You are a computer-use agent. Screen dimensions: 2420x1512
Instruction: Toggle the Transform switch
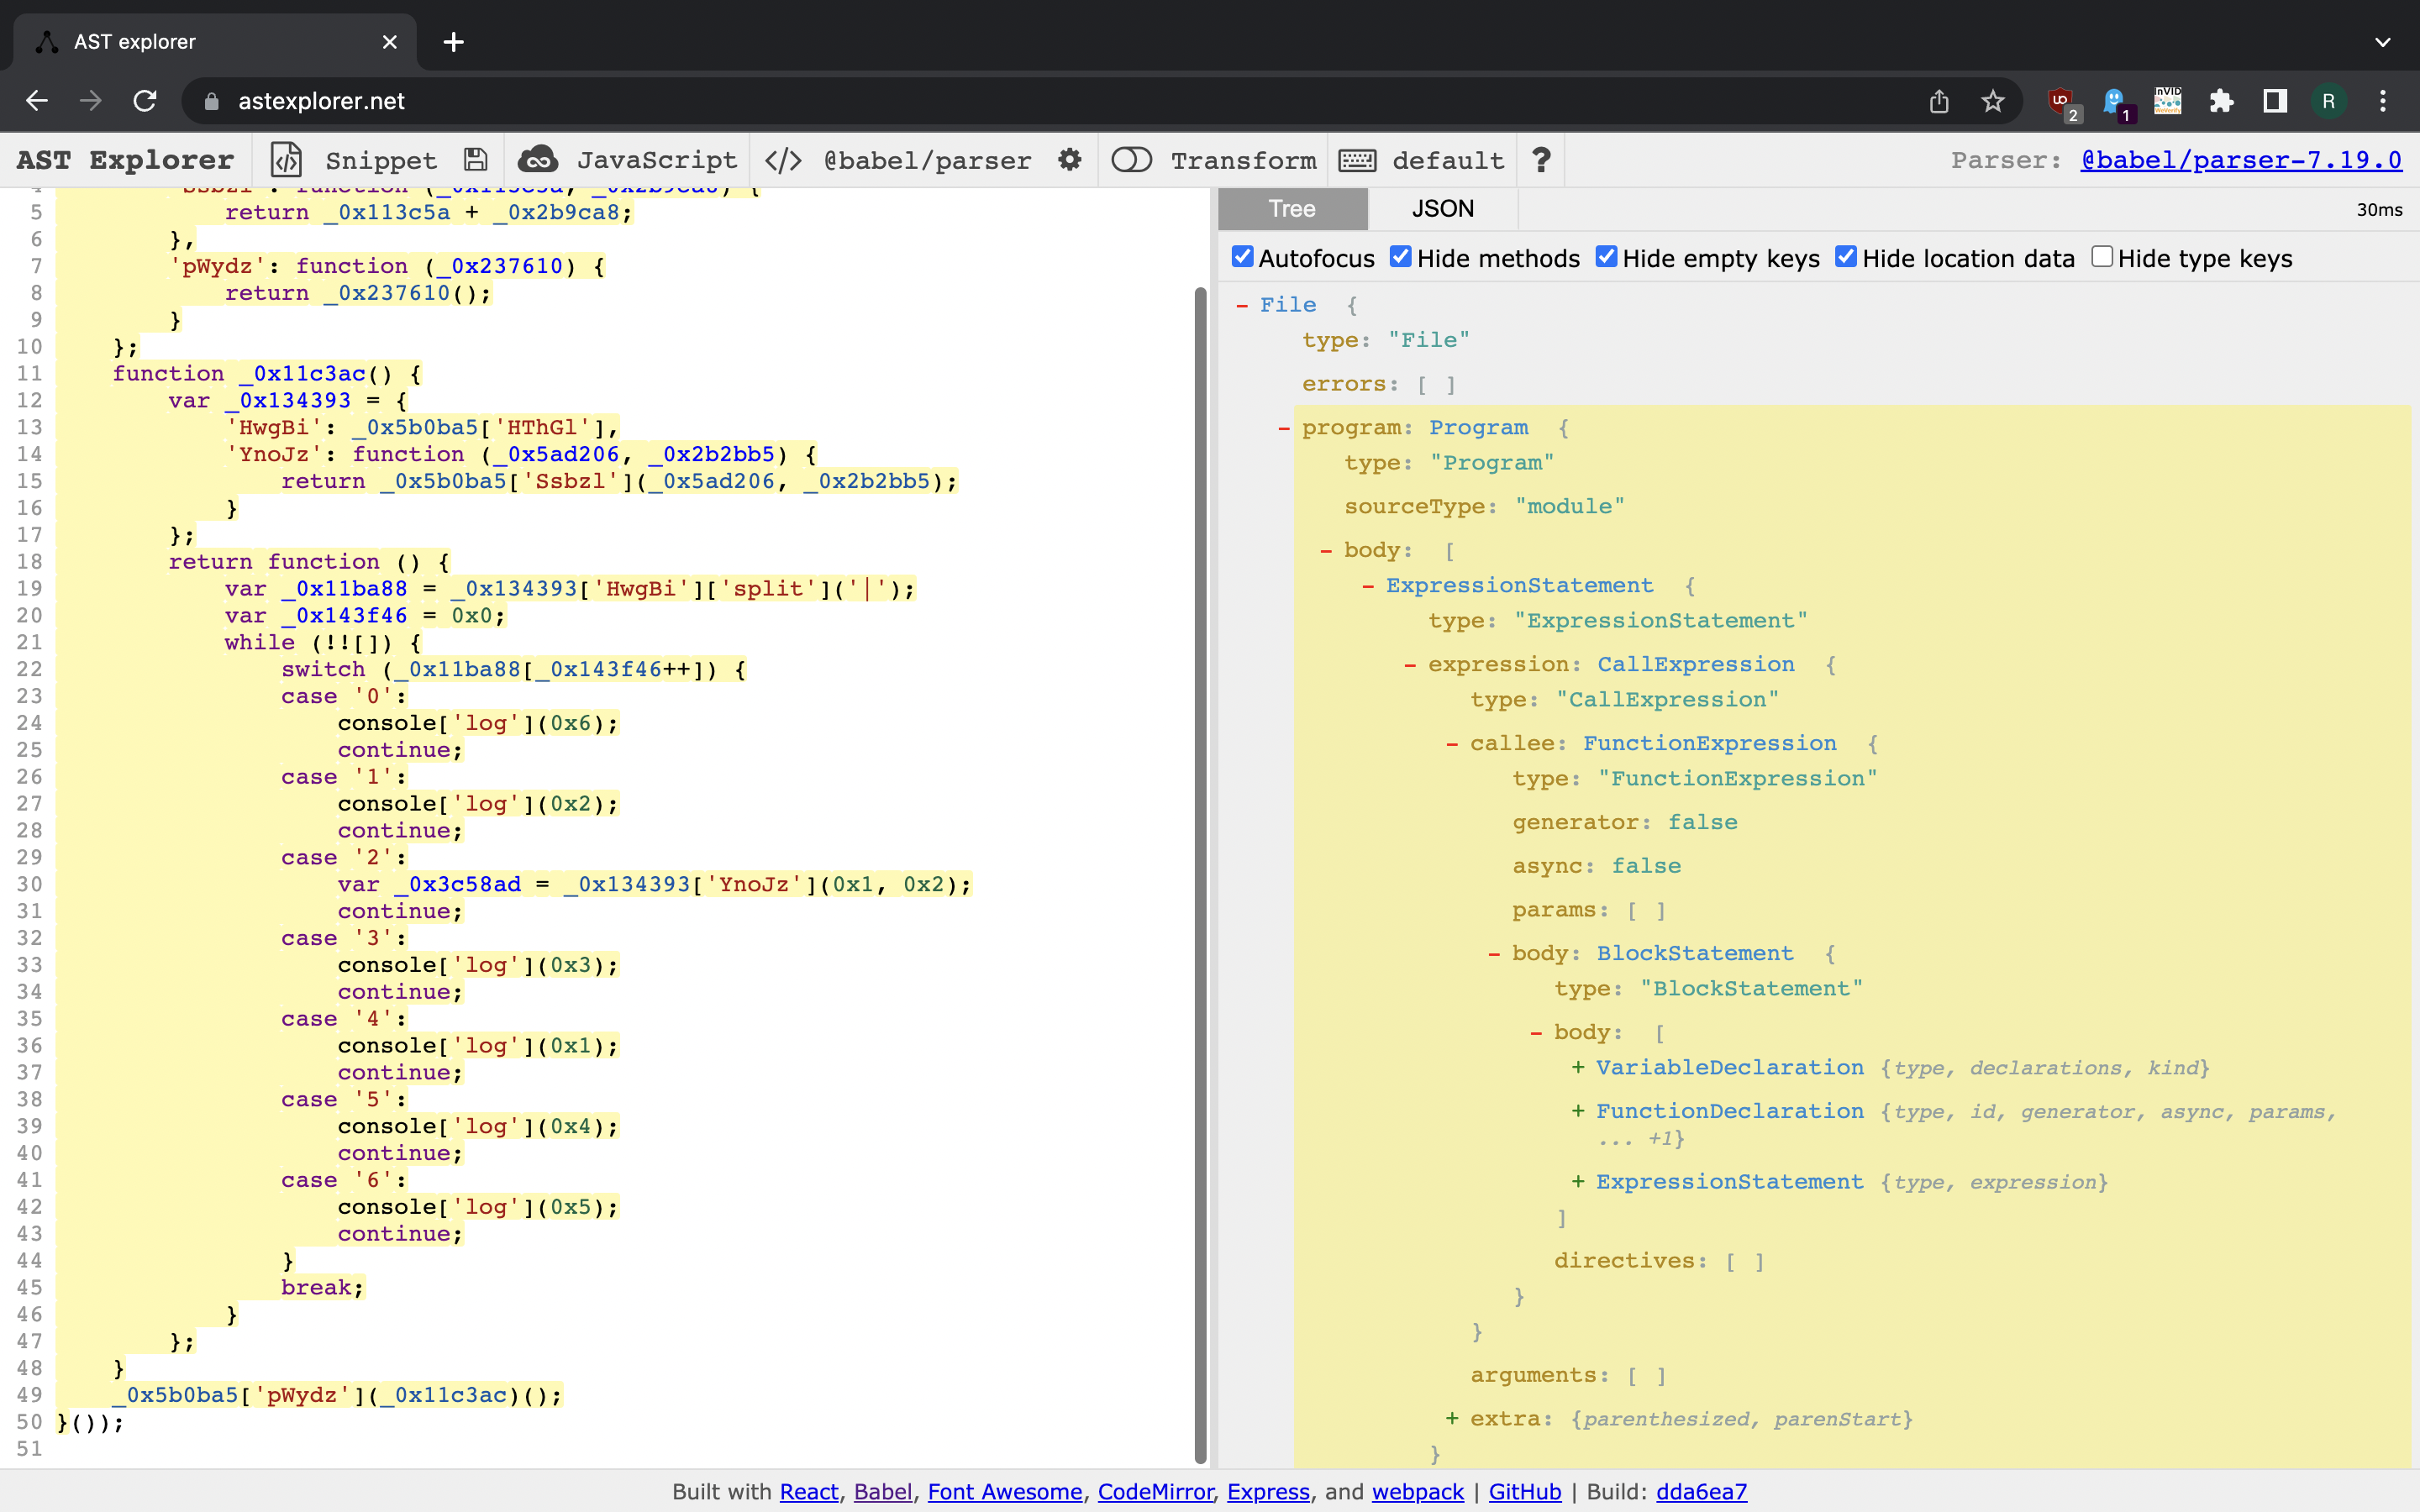click(x=1131, y=160)
